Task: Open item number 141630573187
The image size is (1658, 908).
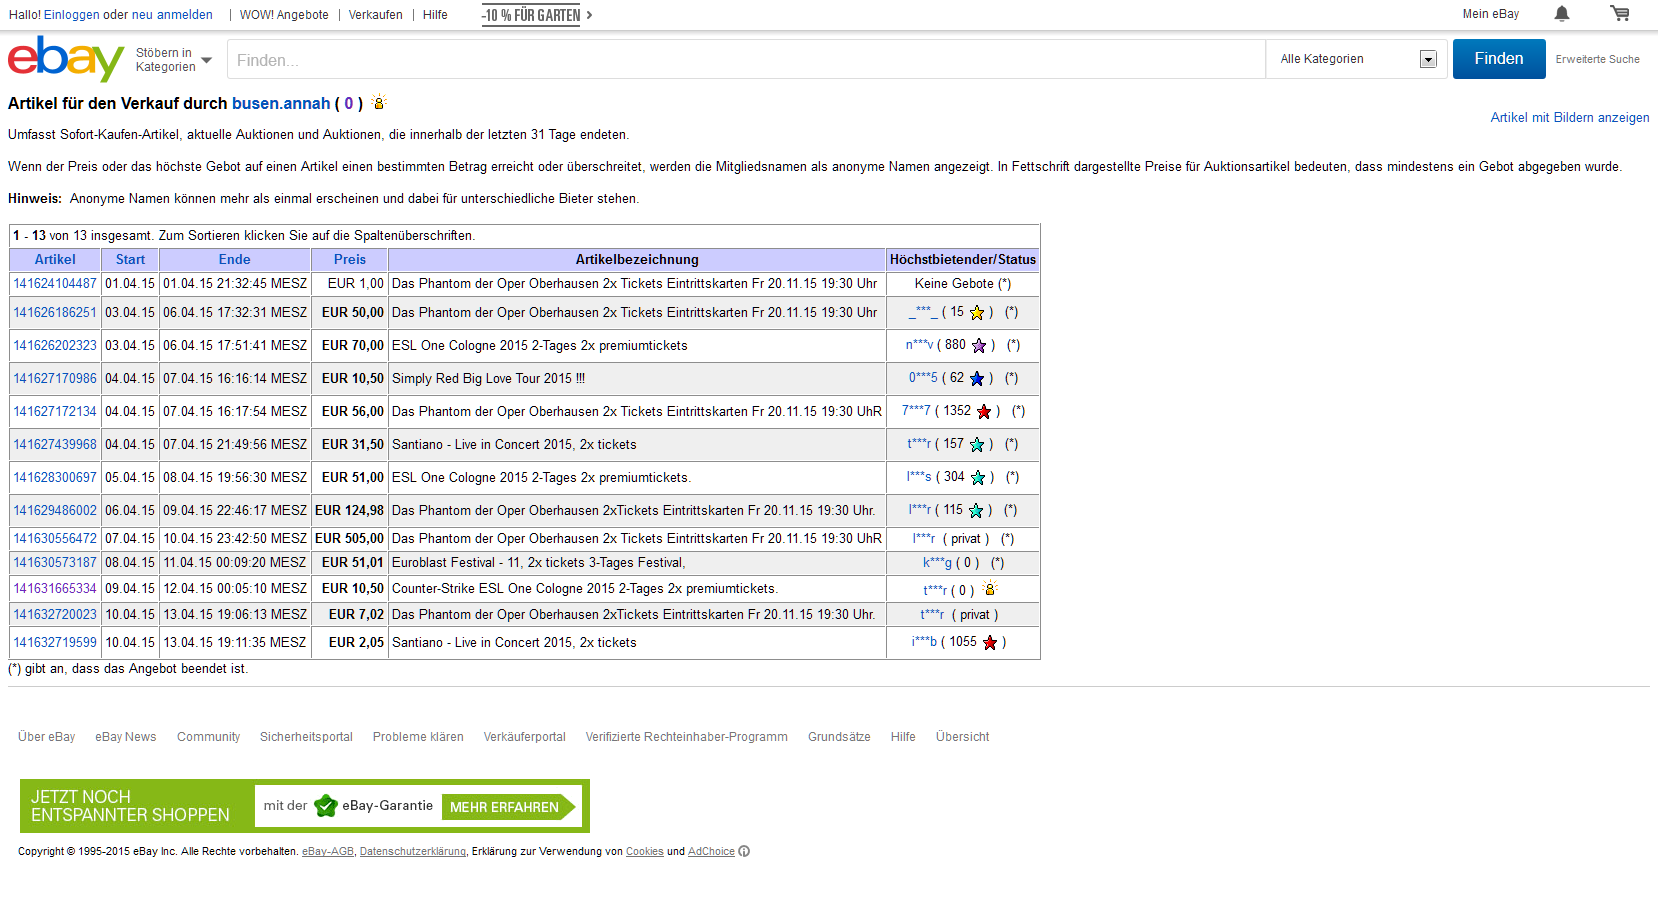Action: [x=55, y=563]
